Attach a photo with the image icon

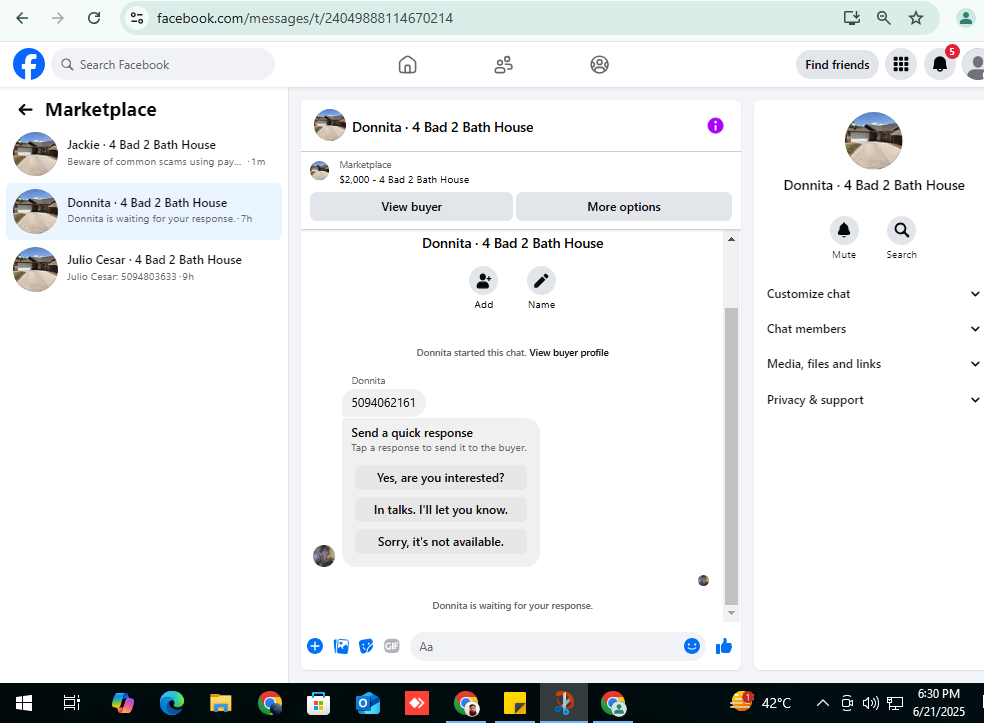(x=341, y=646)
